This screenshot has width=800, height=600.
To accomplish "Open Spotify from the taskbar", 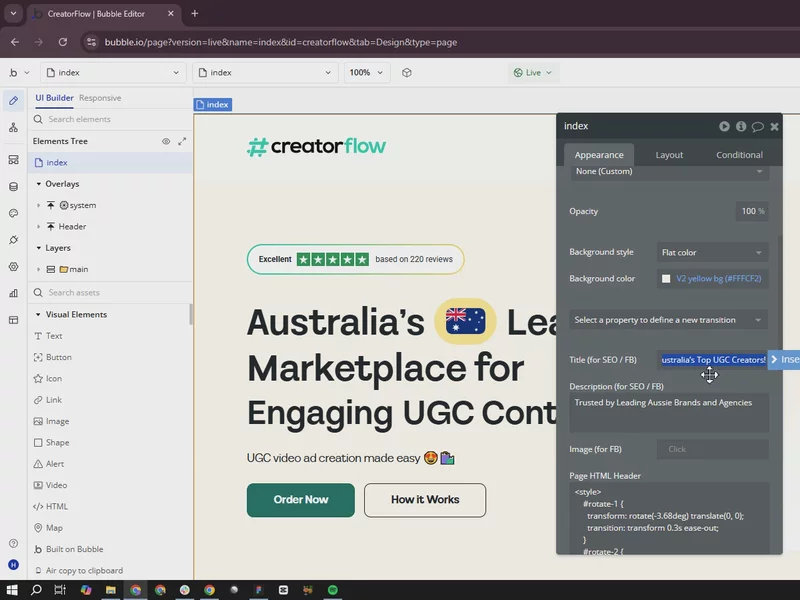I will point(333,590).
